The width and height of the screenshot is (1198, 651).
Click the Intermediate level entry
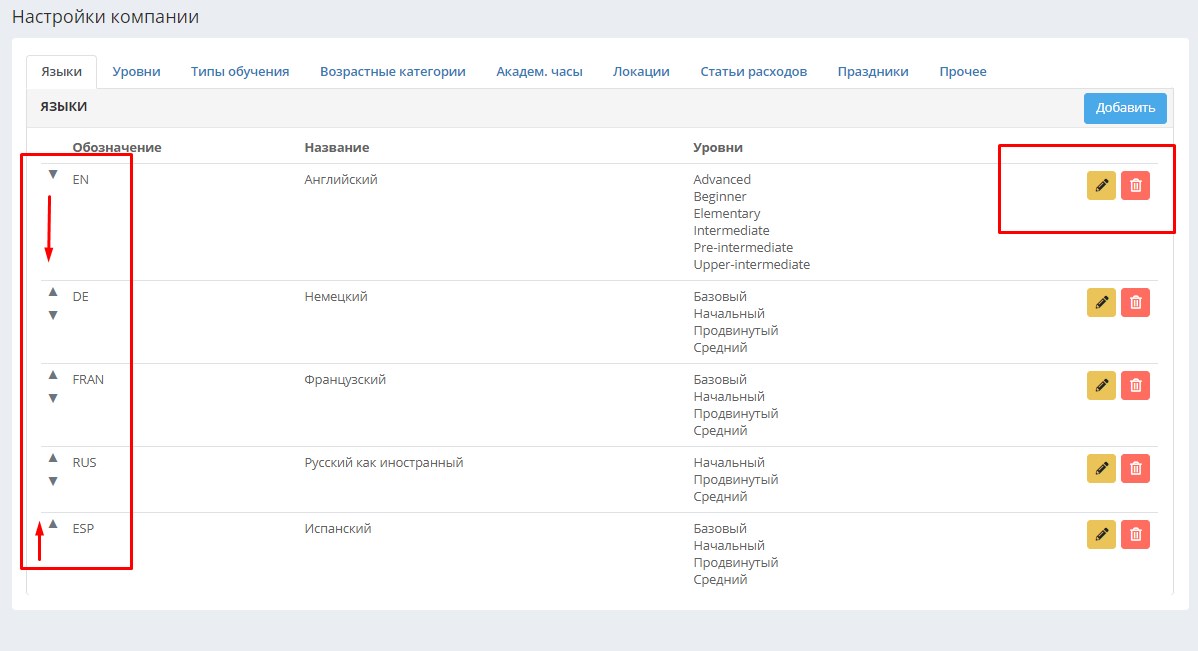coord(731,231)
